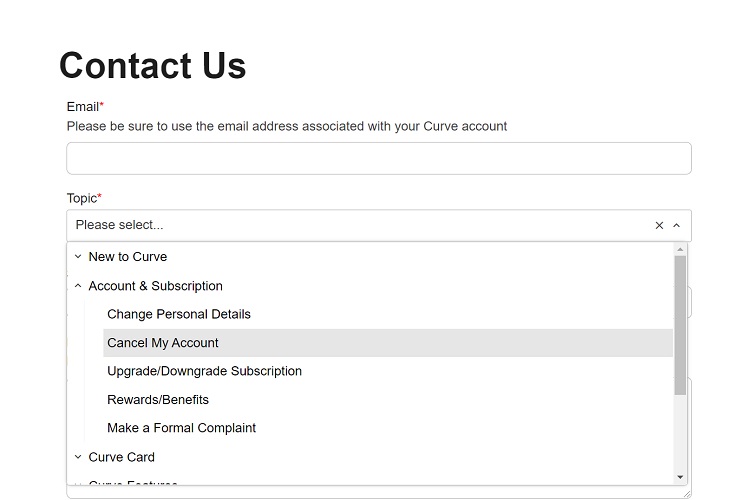Select Make a Formal Complaint

pos(181,428)
